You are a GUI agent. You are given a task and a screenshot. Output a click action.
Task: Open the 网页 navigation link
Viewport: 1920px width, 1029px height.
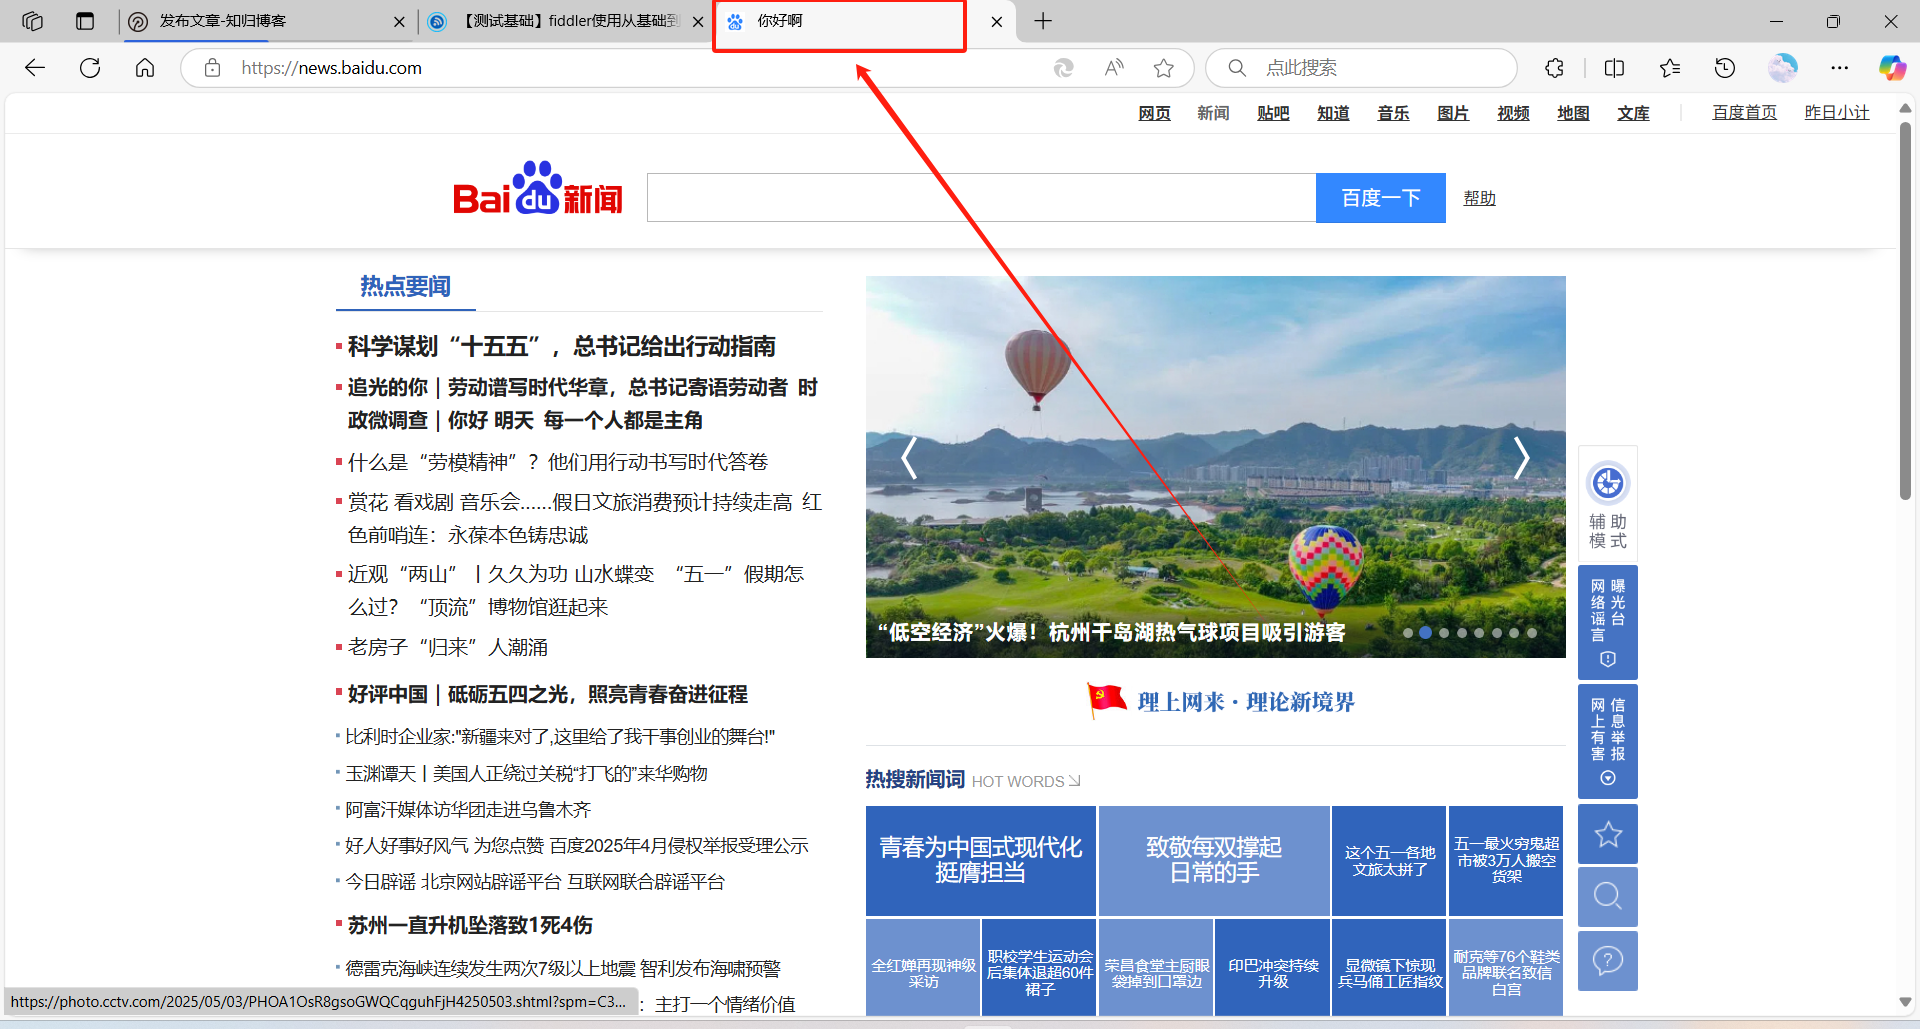(1154, 113)
